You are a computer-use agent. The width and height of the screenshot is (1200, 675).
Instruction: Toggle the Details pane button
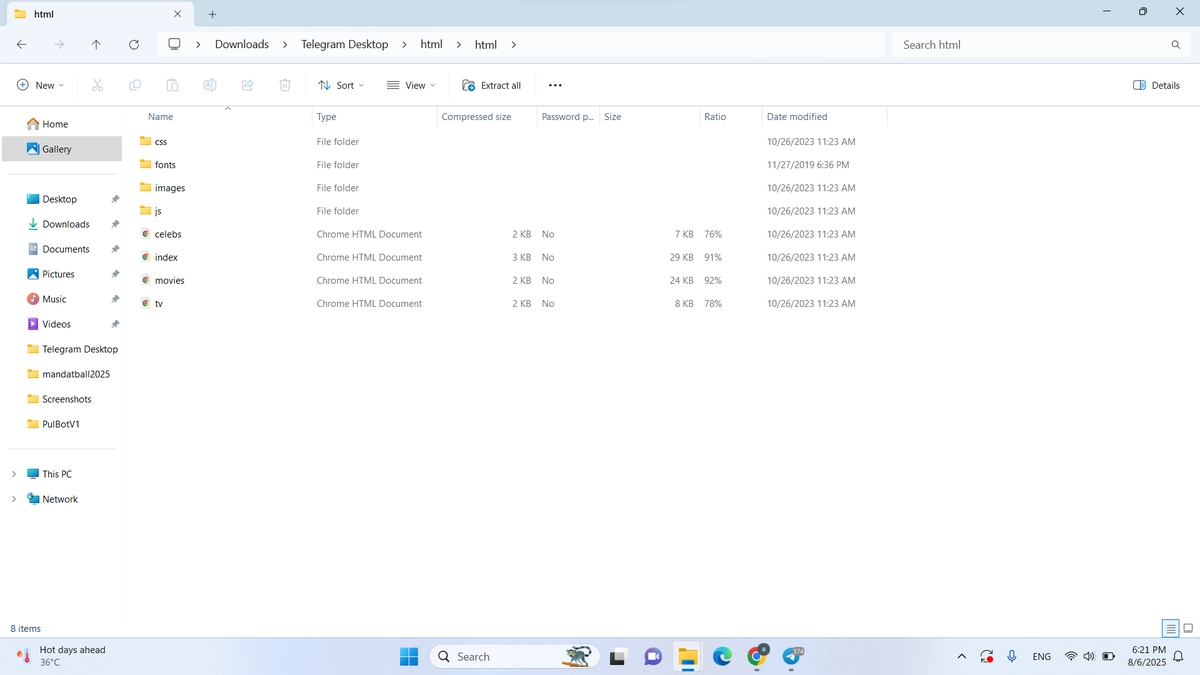coord(1156,85)
